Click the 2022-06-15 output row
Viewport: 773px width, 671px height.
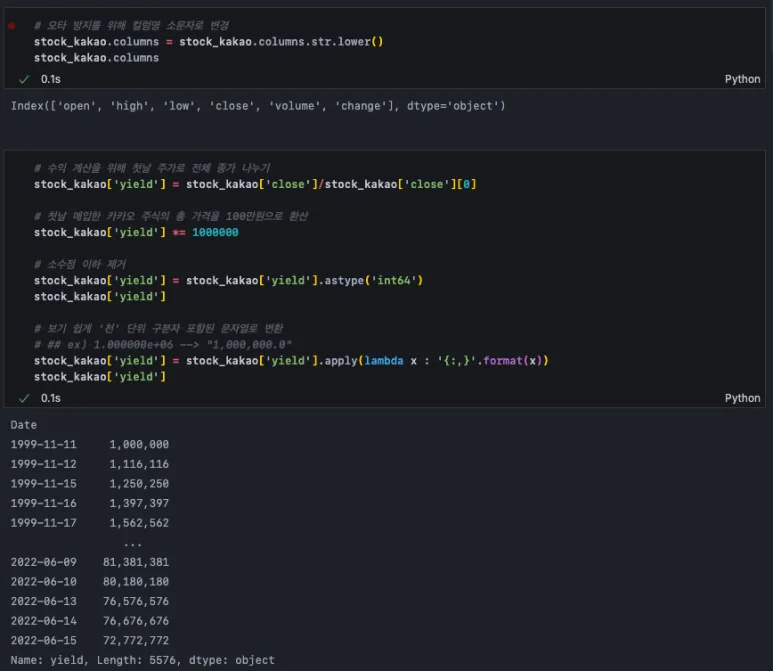(90, 639)
